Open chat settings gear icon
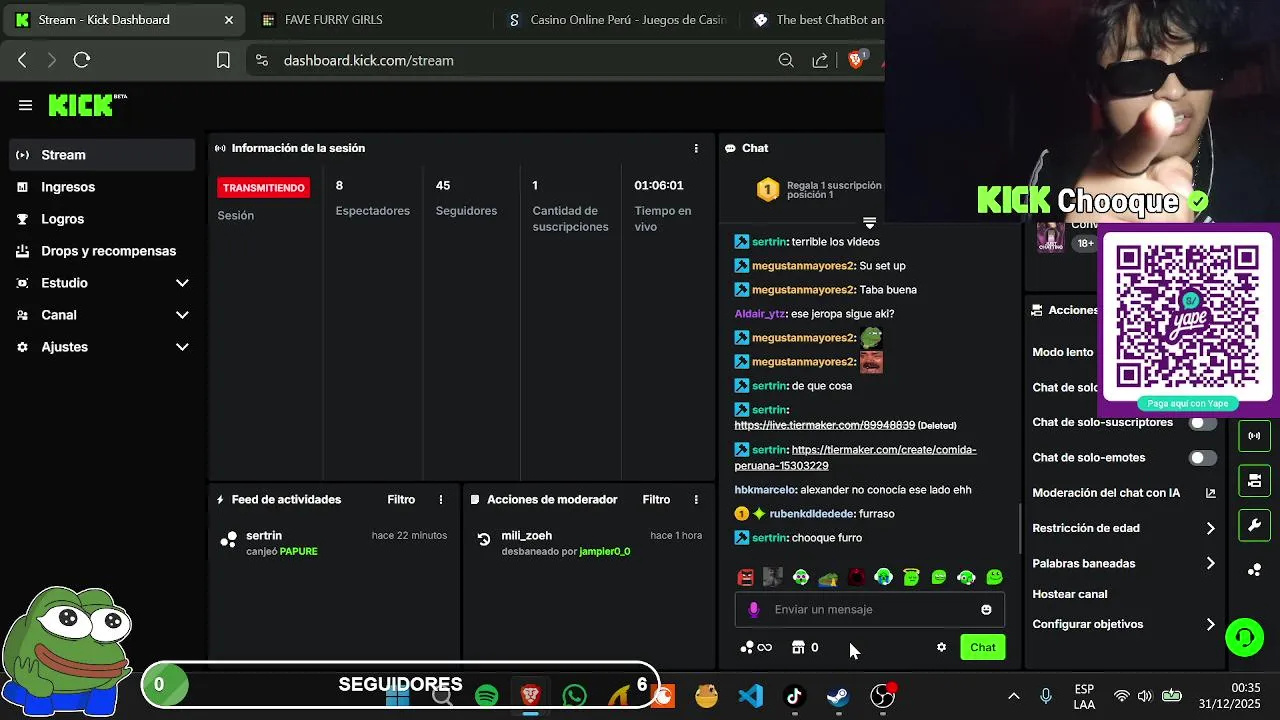This screenshot has height=720, width=1280. pos(941,648)
